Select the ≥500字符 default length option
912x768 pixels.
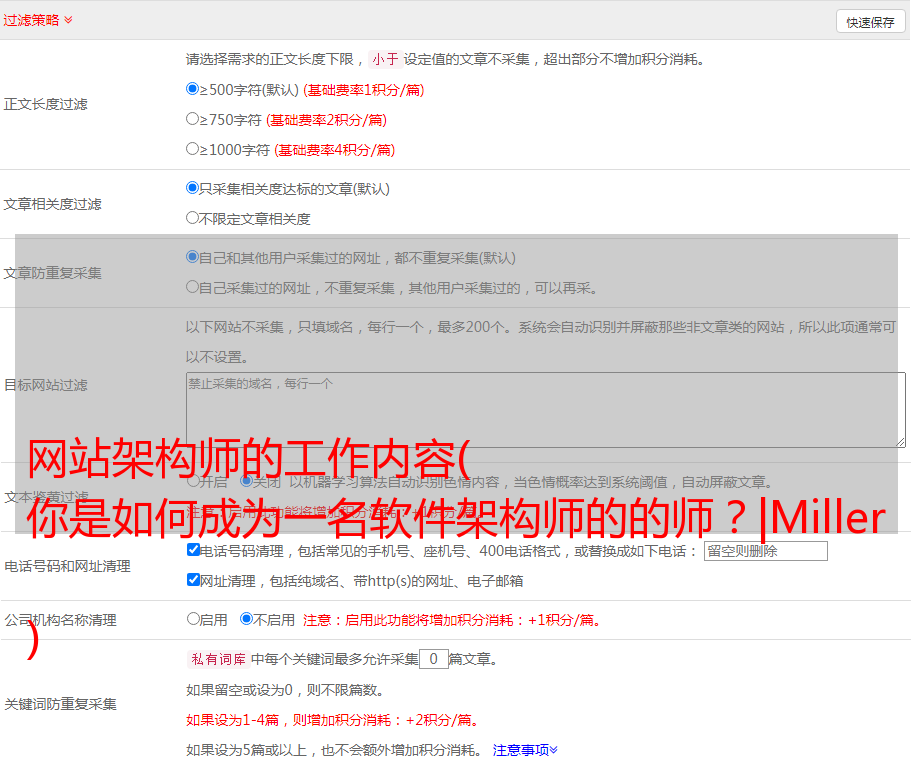coord(193,89)
